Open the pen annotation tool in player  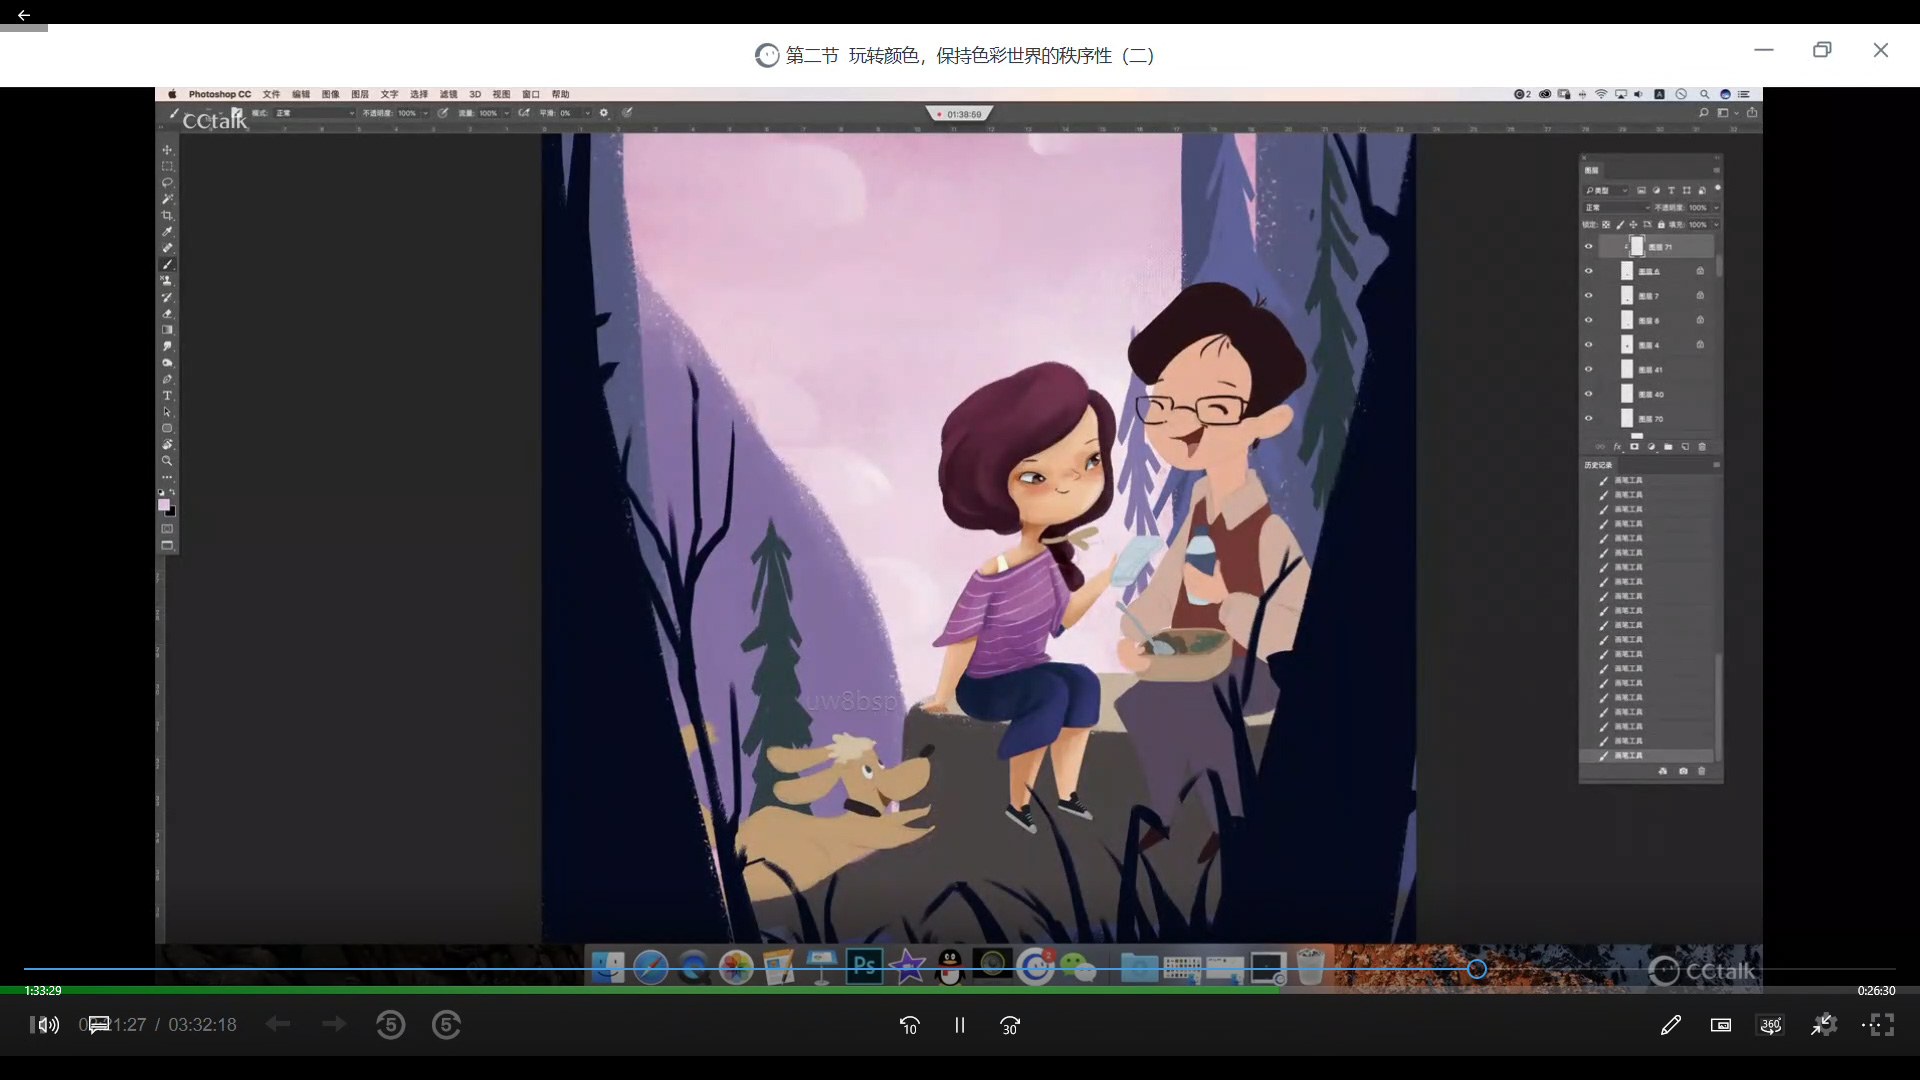[1670, 1025]
